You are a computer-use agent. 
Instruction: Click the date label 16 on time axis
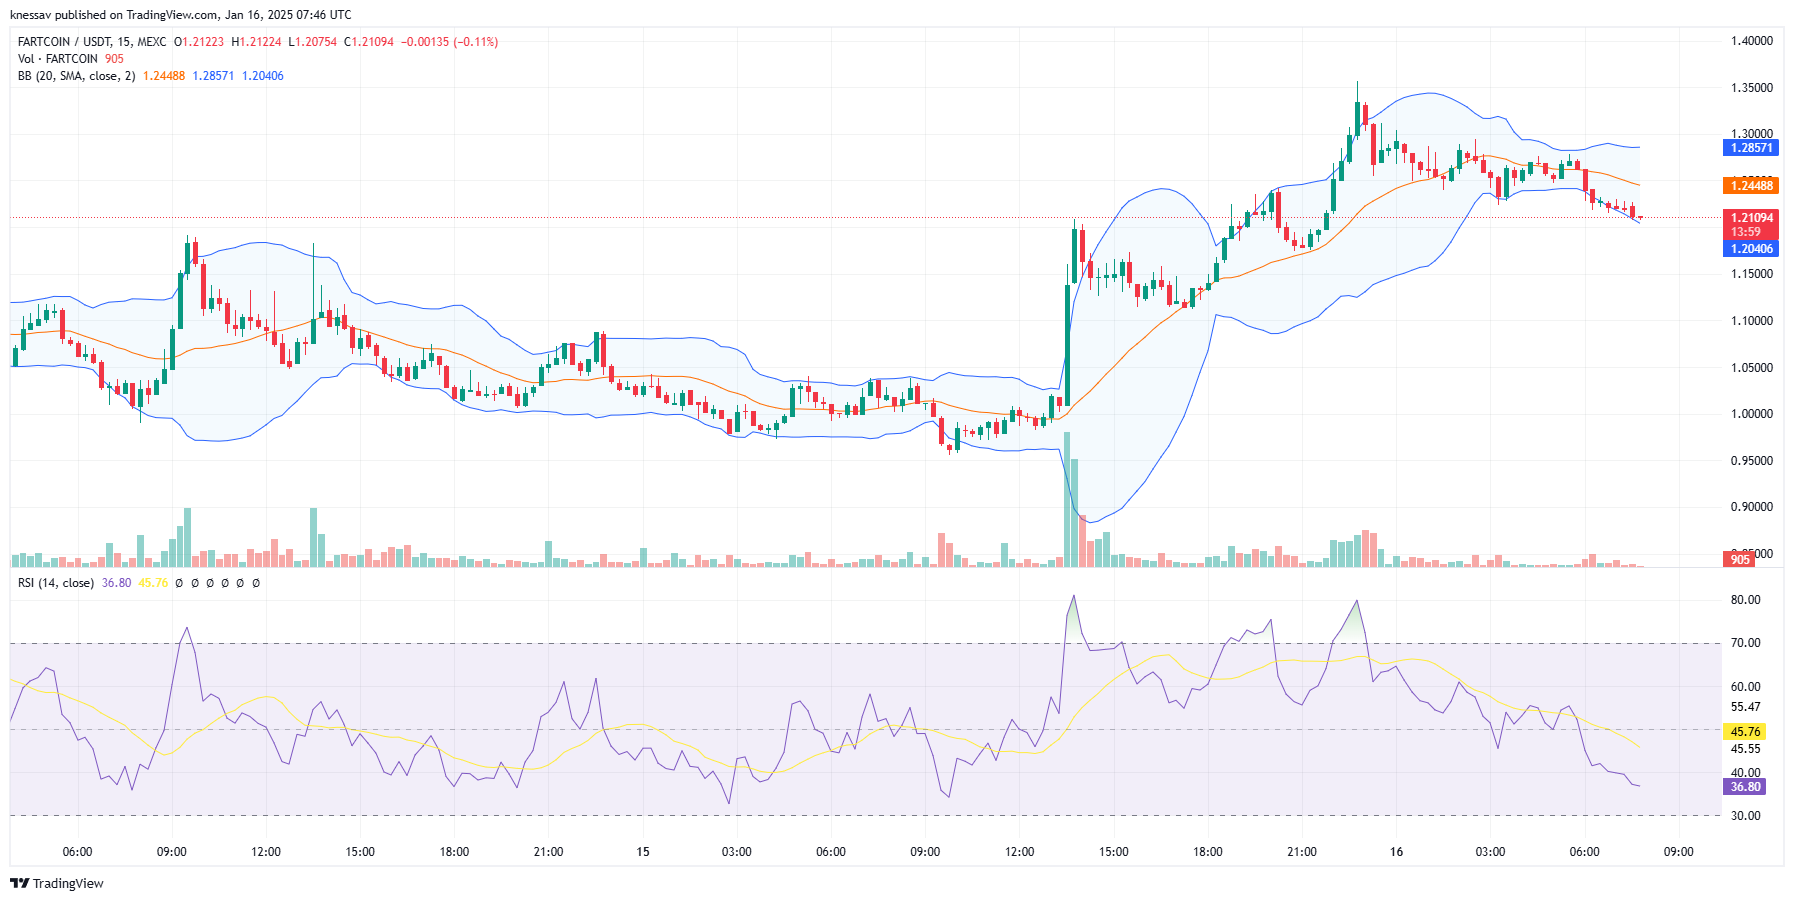click(x=1396, y=852)
